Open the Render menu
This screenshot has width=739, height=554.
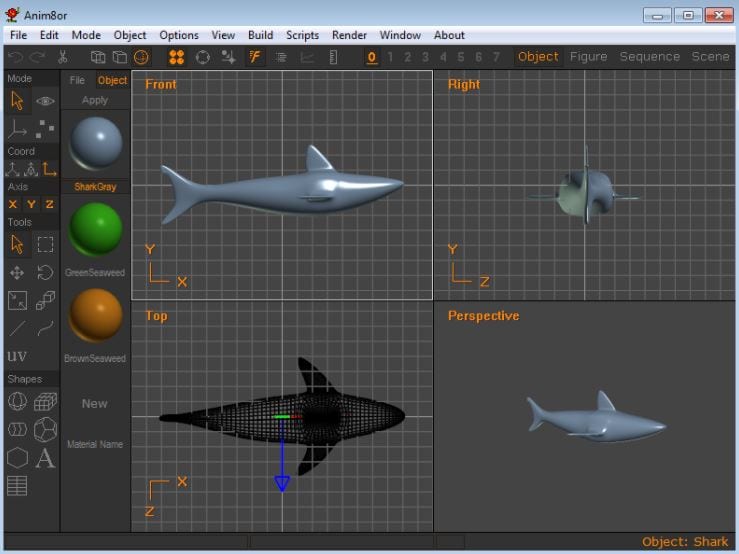coord(349,35)
